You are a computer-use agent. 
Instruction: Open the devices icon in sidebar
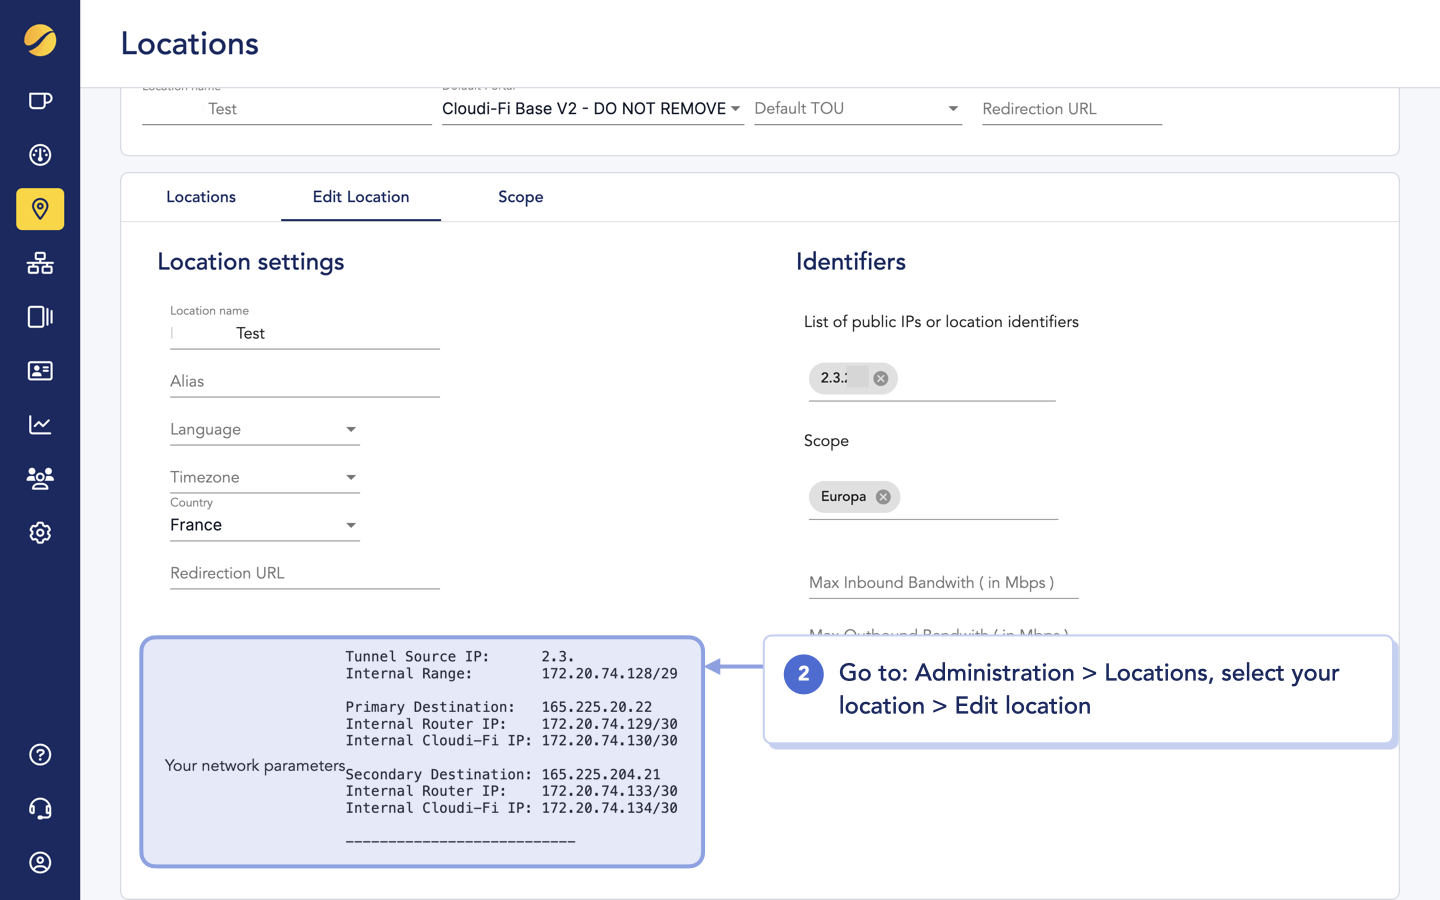point(40,317)
